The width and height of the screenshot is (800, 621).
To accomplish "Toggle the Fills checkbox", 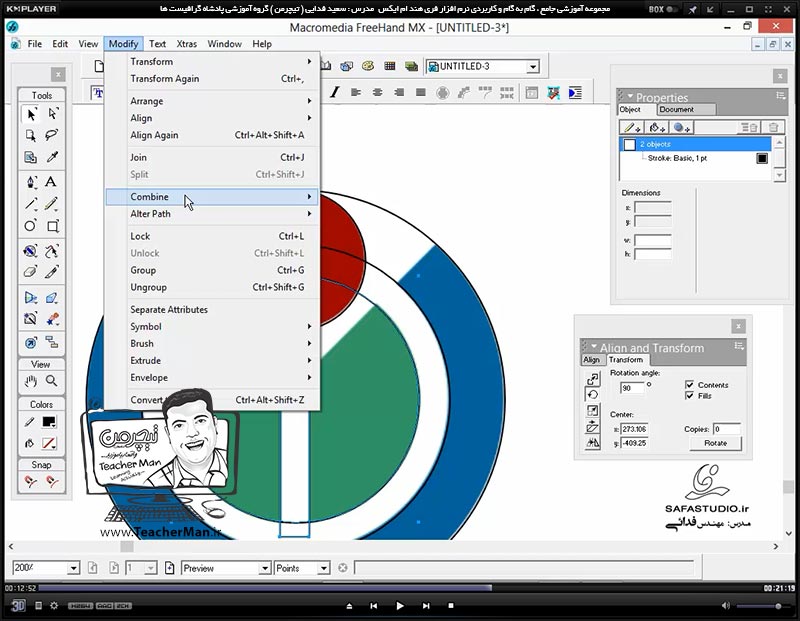I will coord(689,395).
